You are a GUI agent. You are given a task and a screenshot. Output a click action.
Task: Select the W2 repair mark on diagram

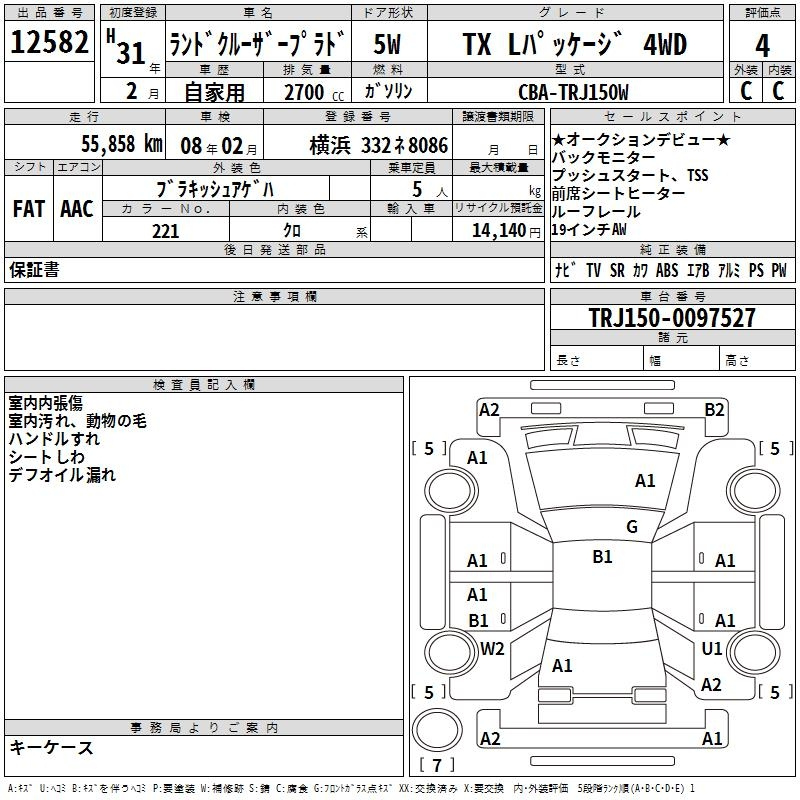click(x=492, y=648)
